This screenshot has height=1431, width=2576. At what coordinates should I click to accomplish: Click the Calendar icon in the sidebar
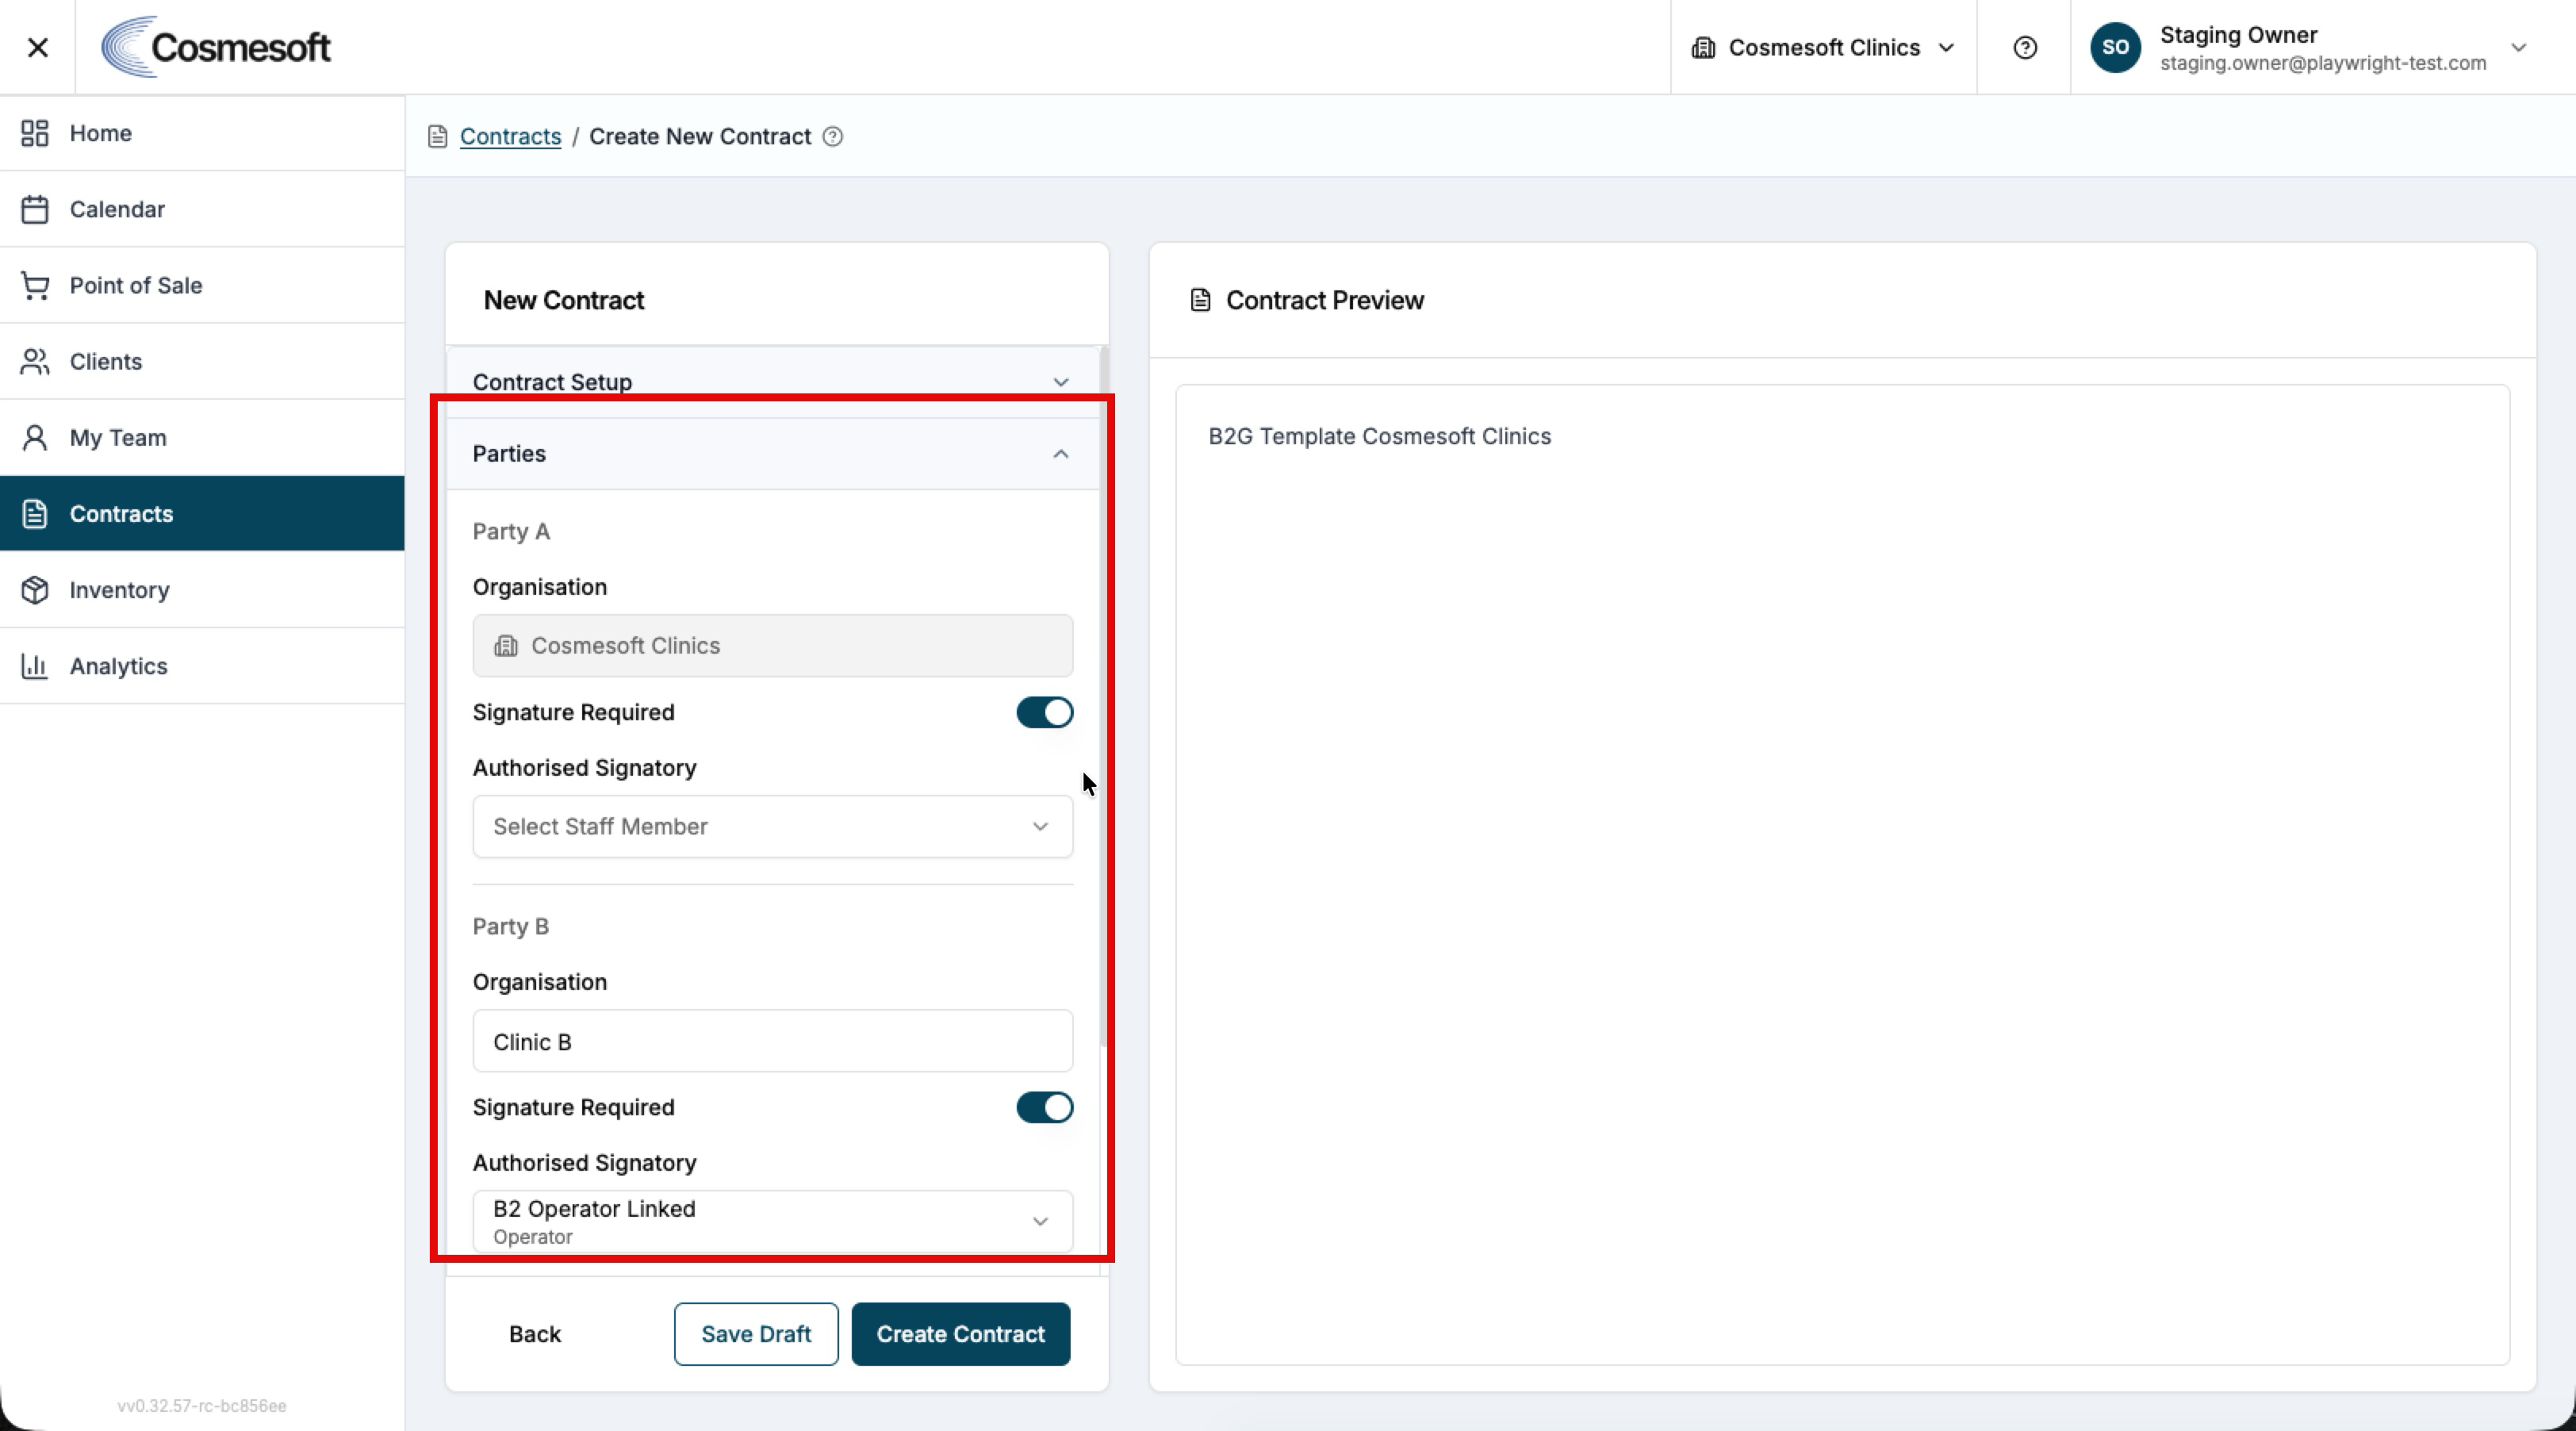pyautogui.click(x=35, y=209)
